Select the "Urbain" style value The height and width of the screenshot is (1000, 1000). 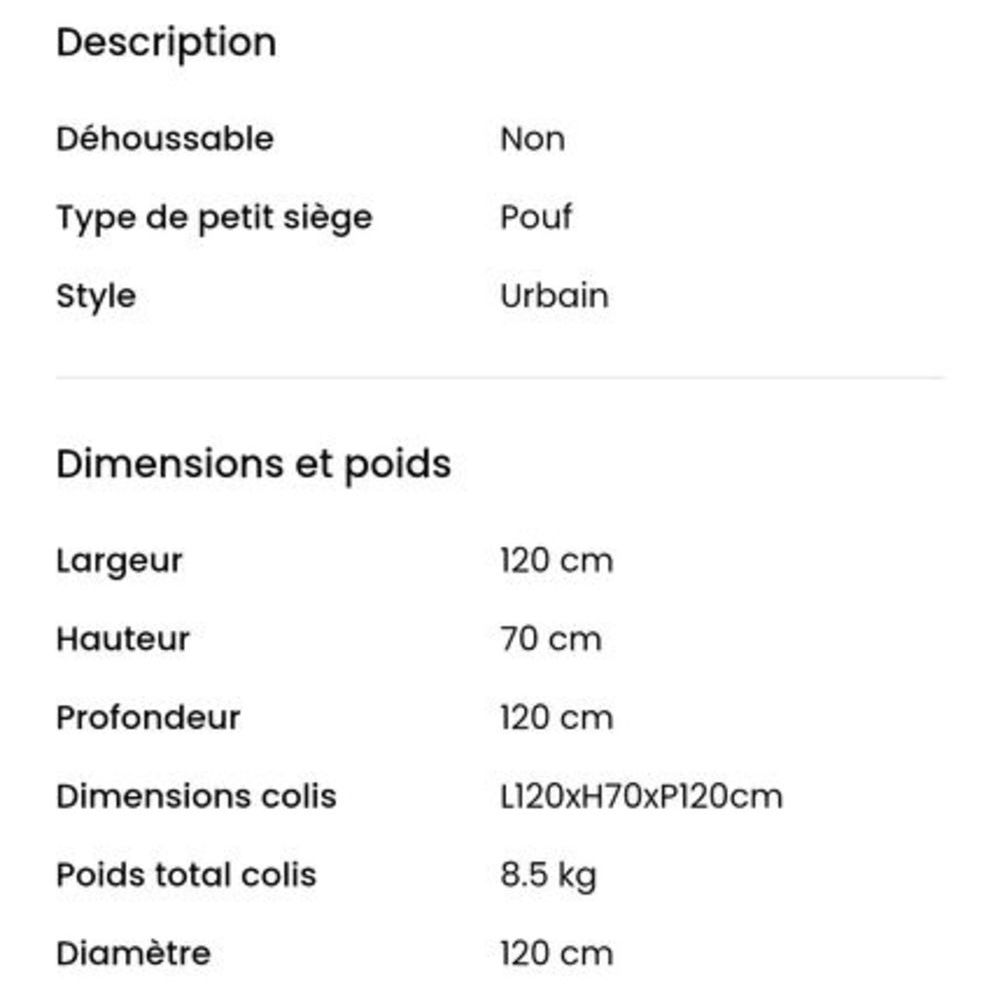554,296
